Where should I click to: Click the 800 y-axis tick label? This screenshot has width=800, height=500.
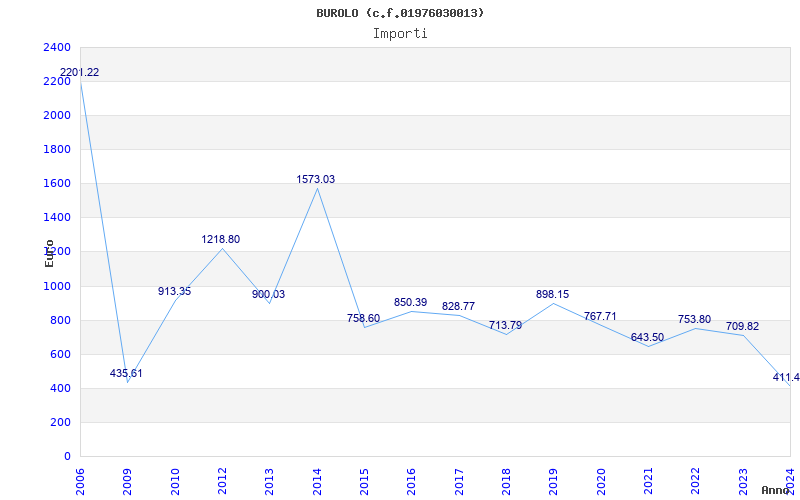coord(60,320)
